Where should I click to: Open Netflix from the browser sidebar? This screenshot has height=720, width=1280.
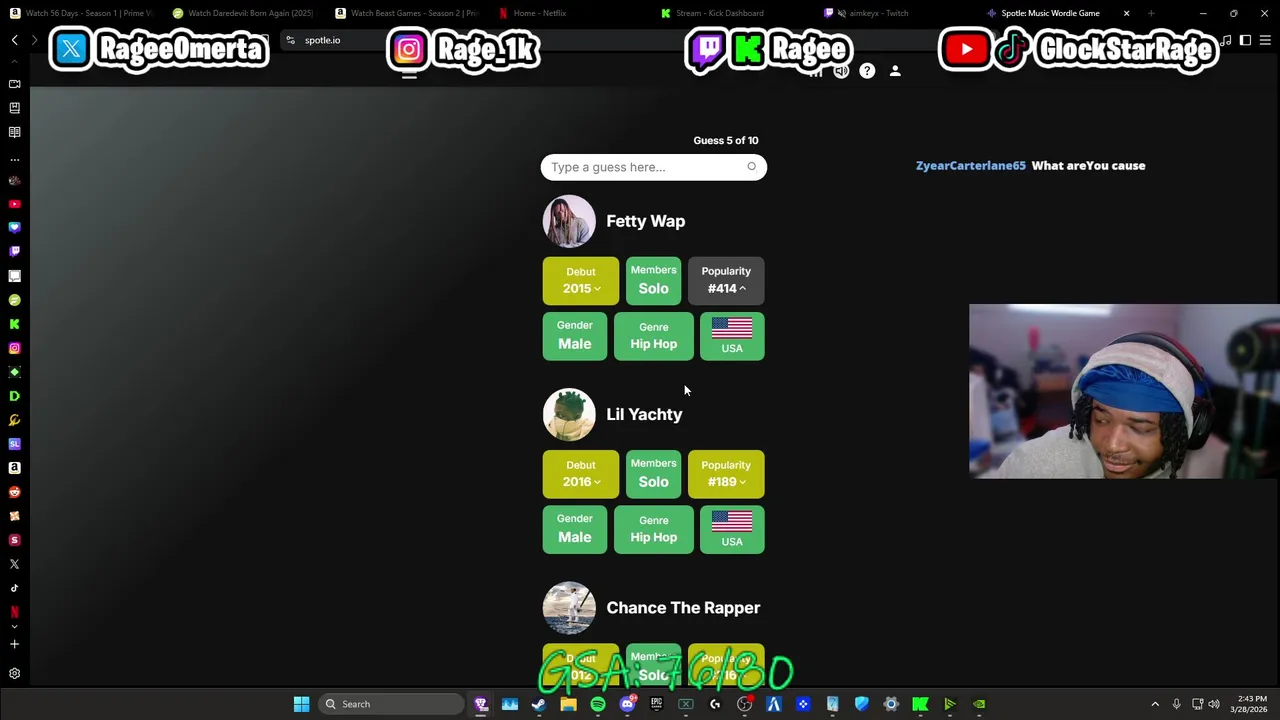coord(14,612)
